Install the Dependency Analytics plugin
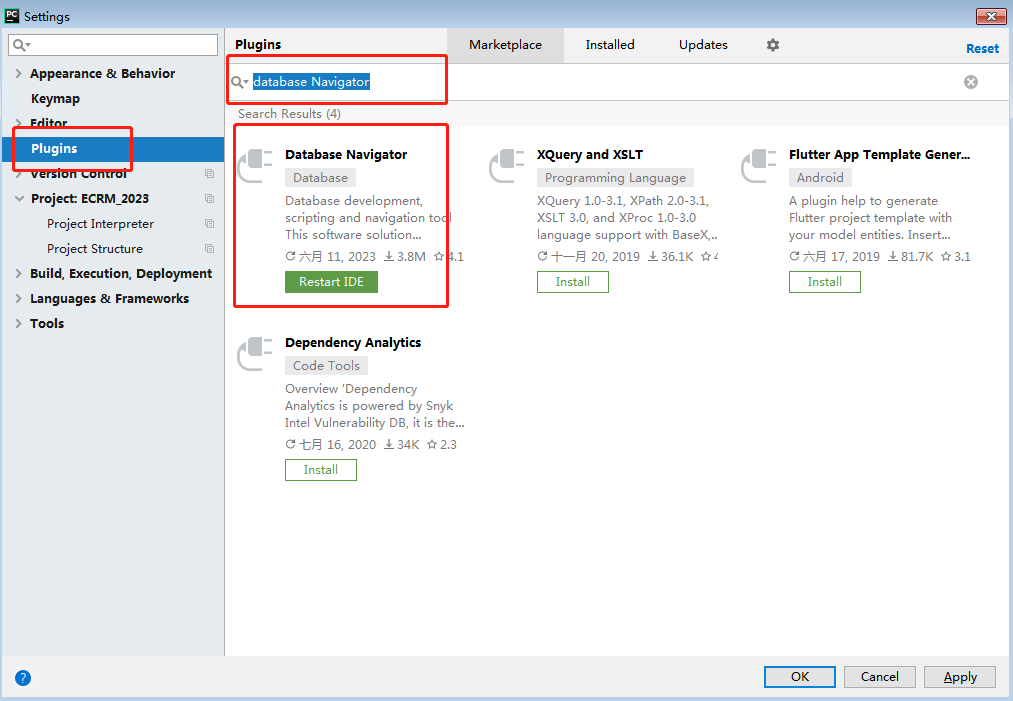The height and width of the screenshot is (701, 1013). [320, 470]
